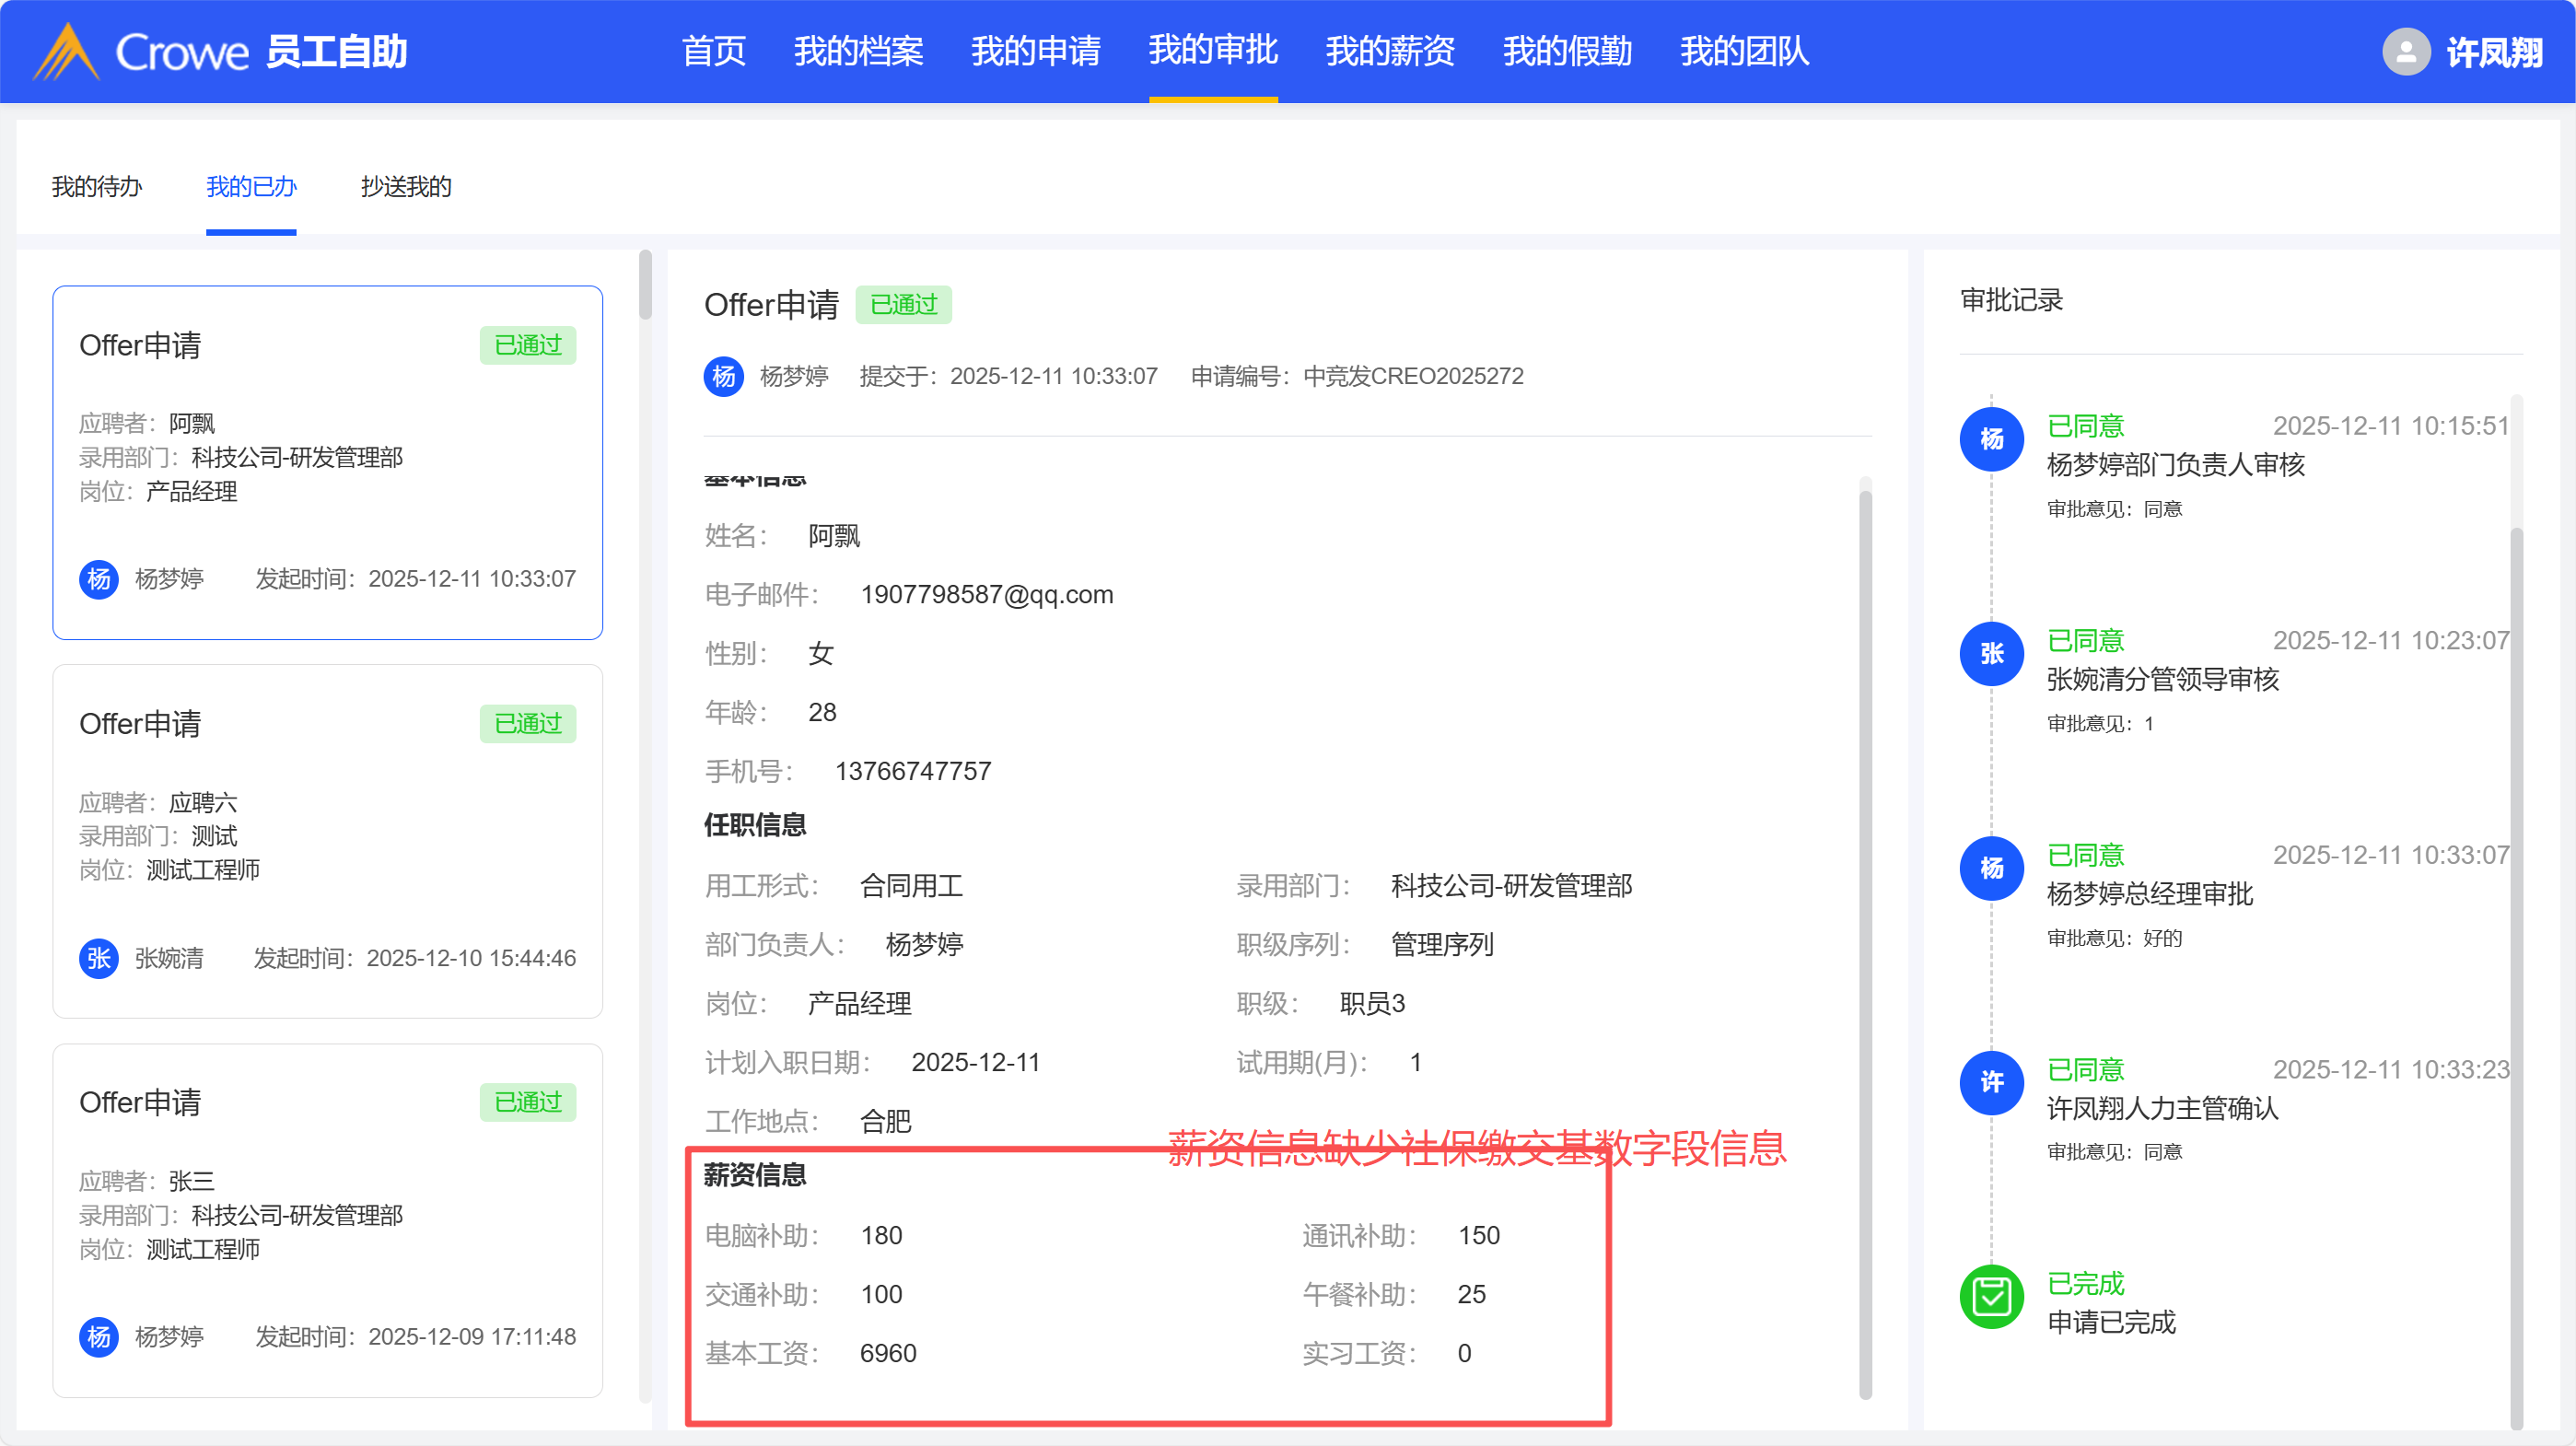Click 已通过 badge next to detail title
Screen dimensions: 2576x1446
[903, 305]
